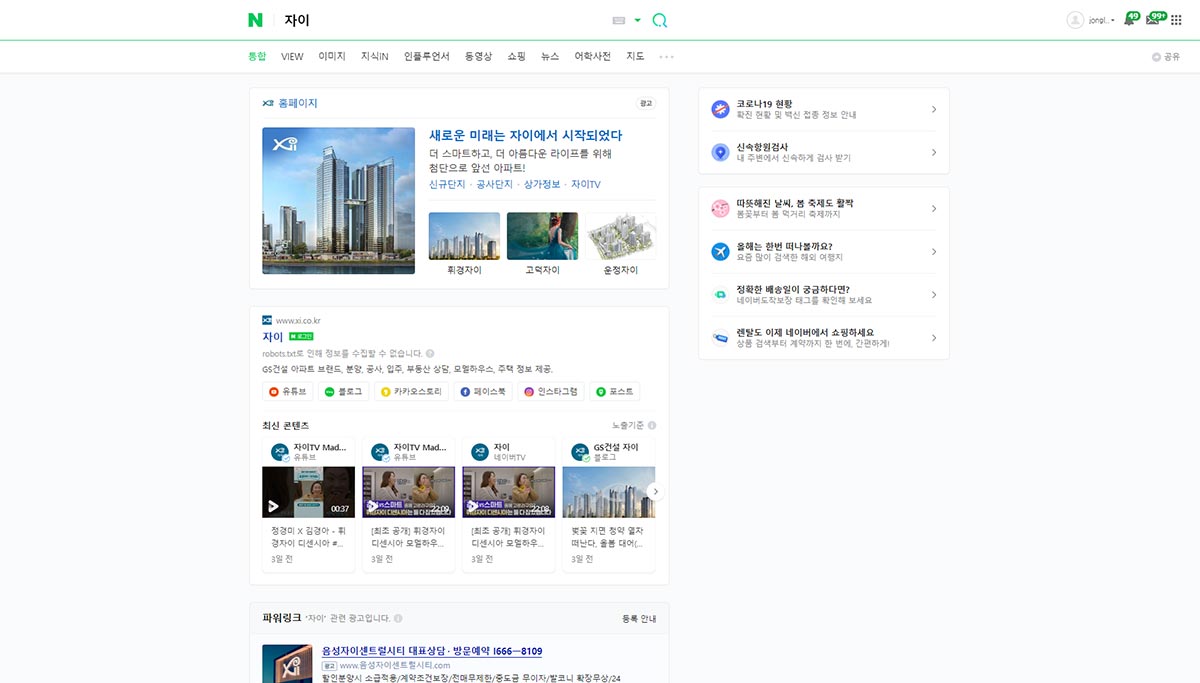Image resolution: width=1200 pixels, height=683 pixels.
Task: Open the 포스트 channel button
Action: (615, 392)
